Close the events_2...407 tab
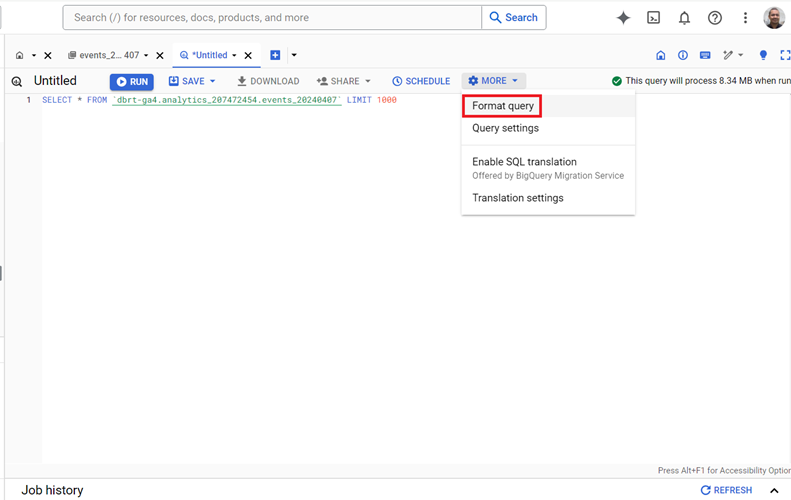 pos(160,55)
